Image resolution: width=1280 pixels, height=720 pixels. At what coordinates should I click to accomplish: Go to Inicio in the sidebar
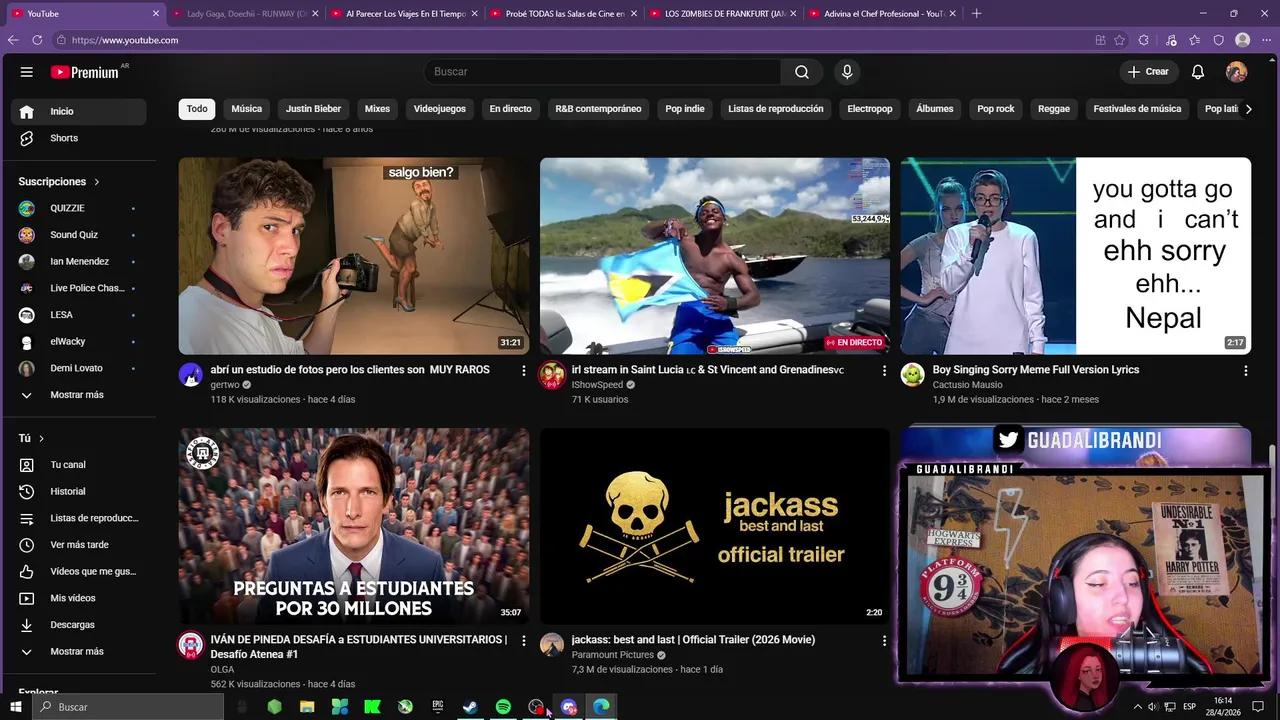pos(78,111)
